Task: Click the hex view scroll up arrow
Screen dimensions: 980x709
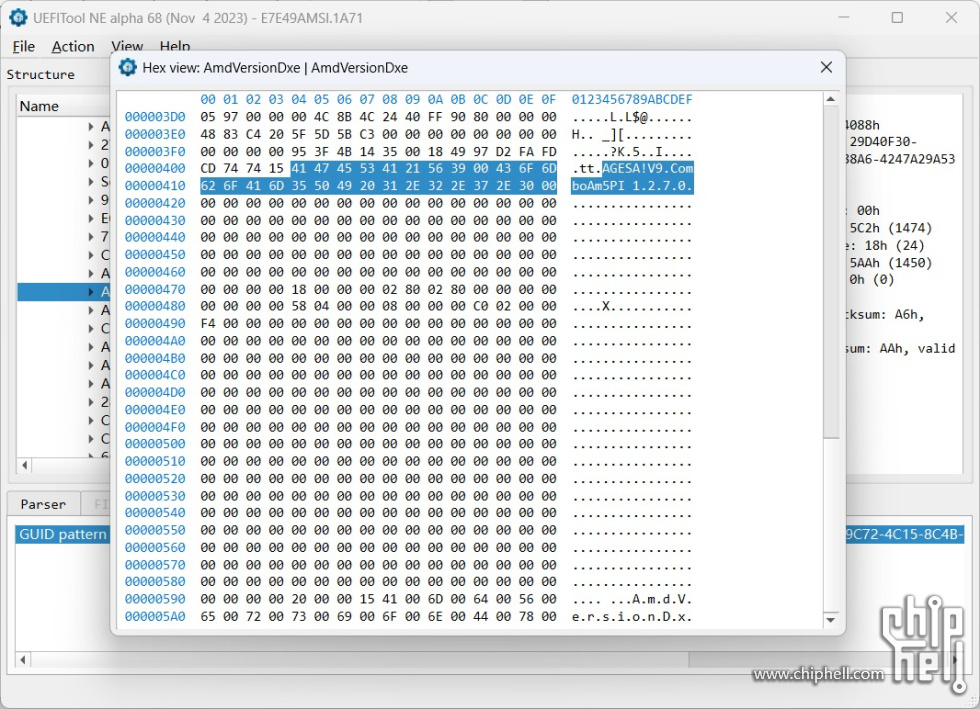Action: [x=830, y=100]
